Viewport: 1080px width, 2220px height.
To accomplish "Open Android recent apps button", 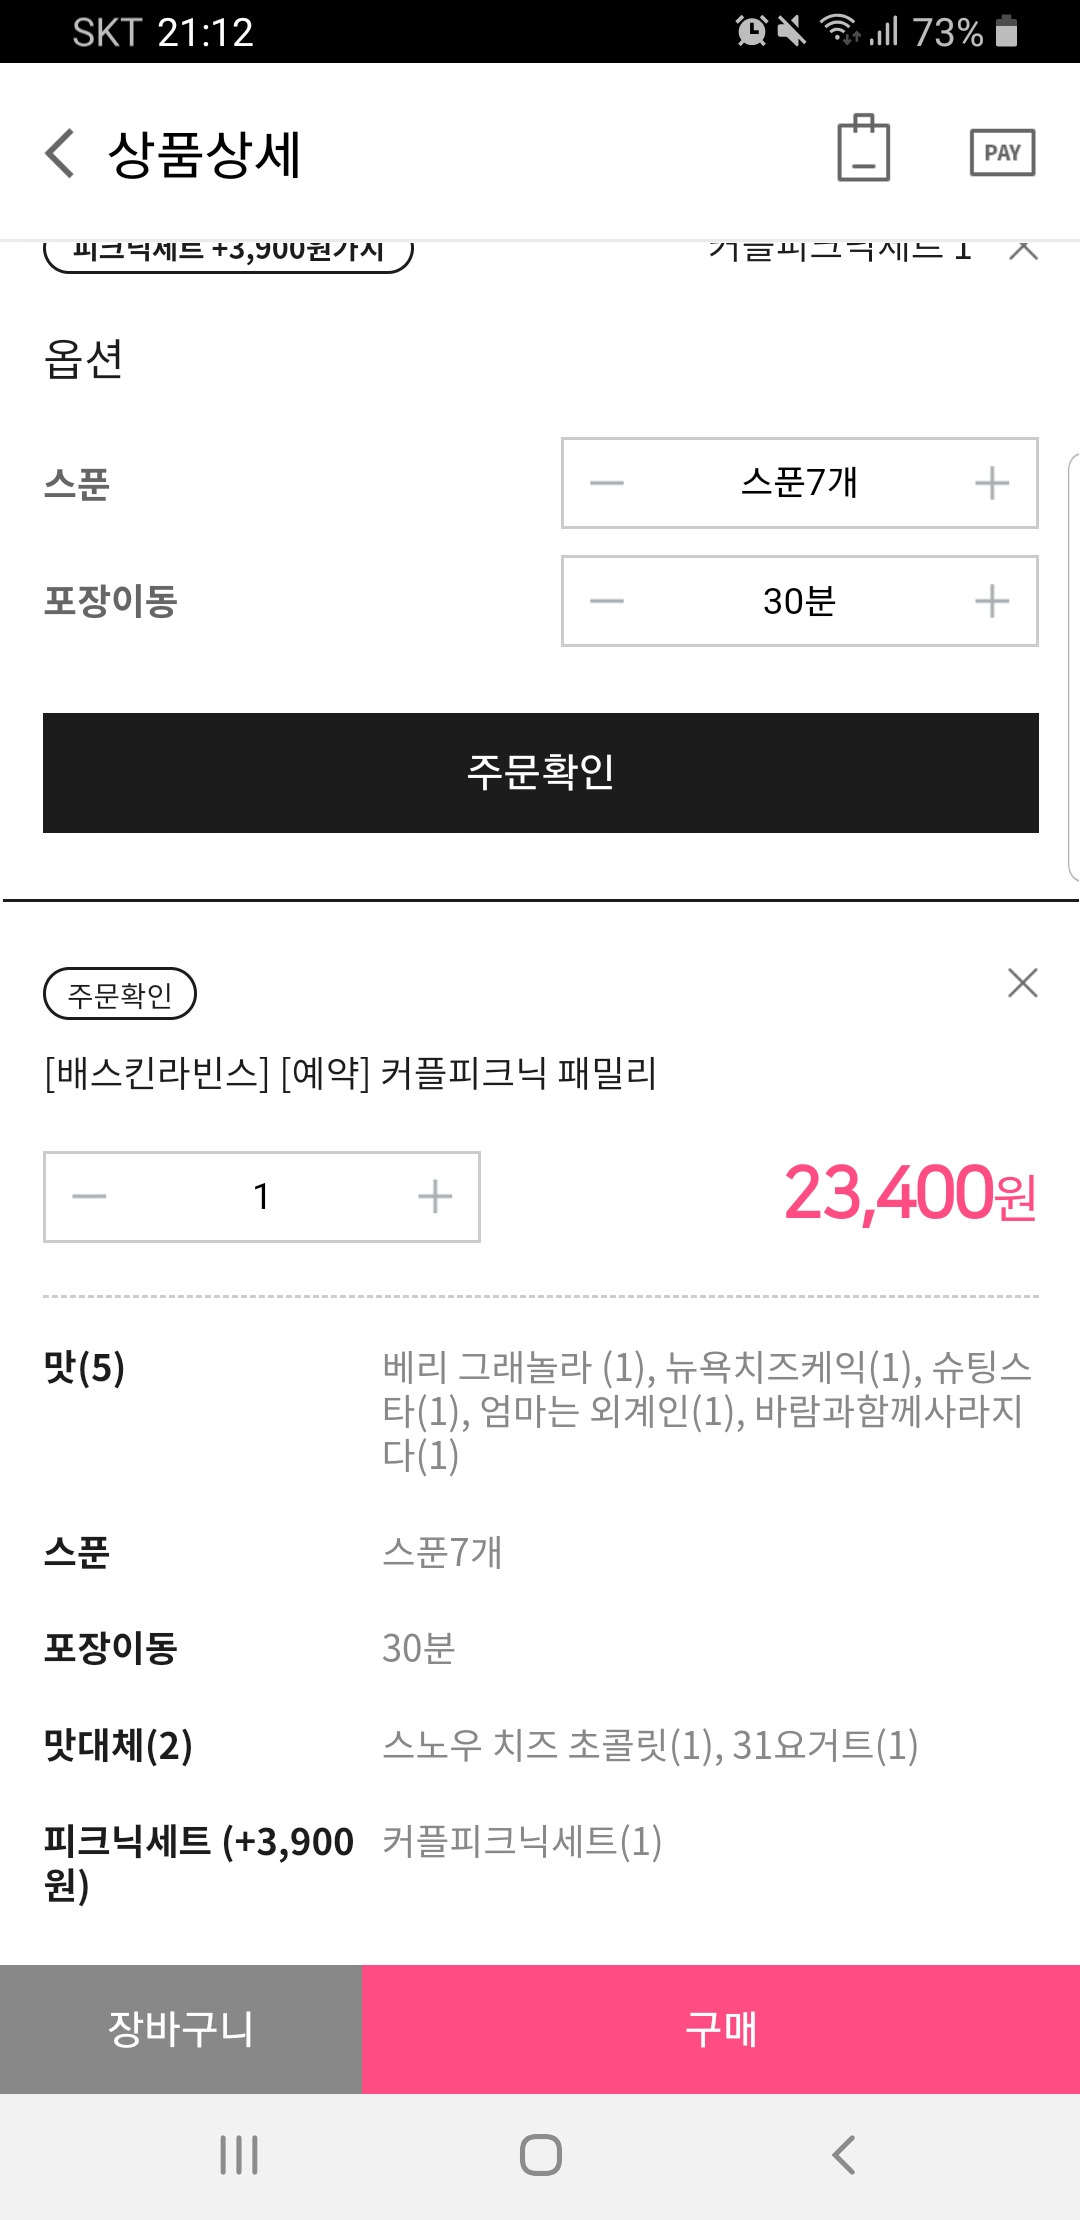I will 239,2155.
